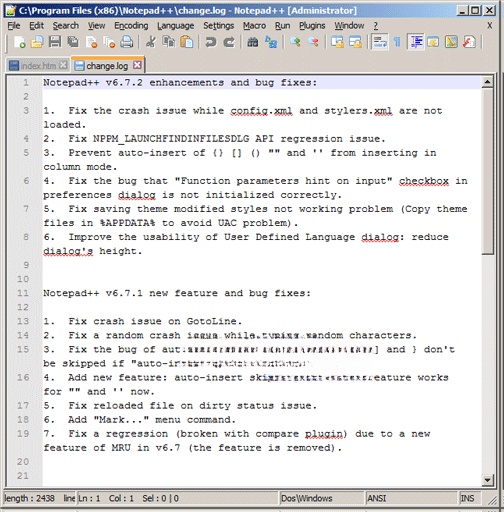Zoom in using the toolbar icon
This screenshot has width=504, height=512.
295,42
